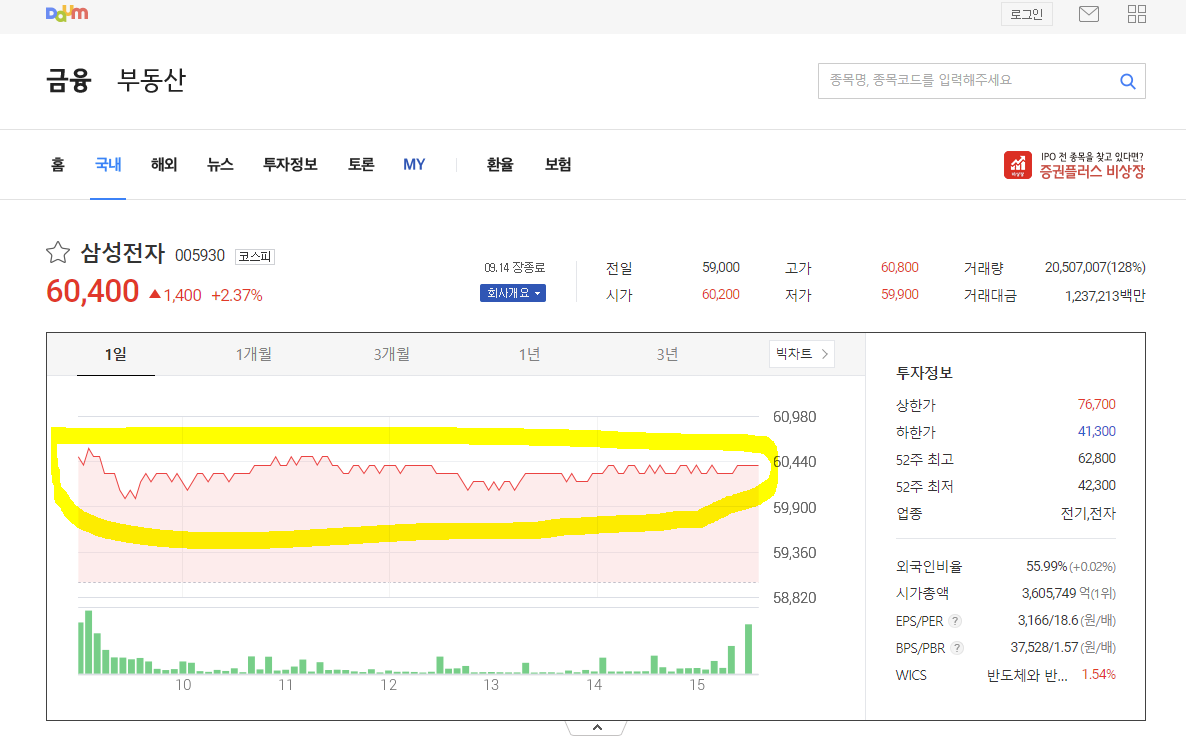Click the tallest volume bar near 15

click(749, 649)
